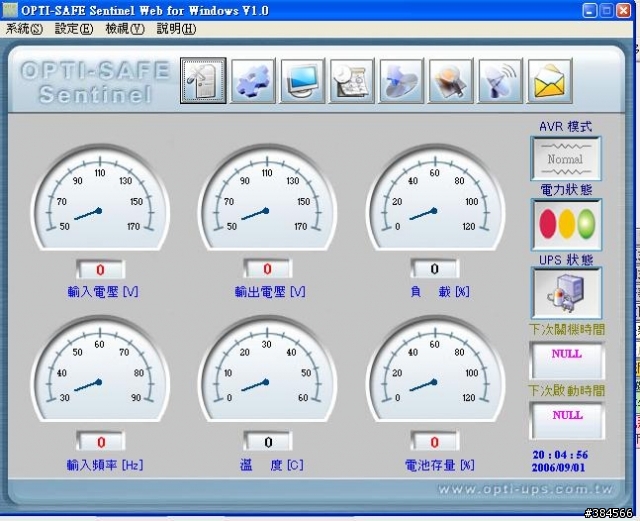Viewport: 640px width, 521px height.
Task: Click the 電池存量 [%] battery gauge dial
Action: click(435, 369)
